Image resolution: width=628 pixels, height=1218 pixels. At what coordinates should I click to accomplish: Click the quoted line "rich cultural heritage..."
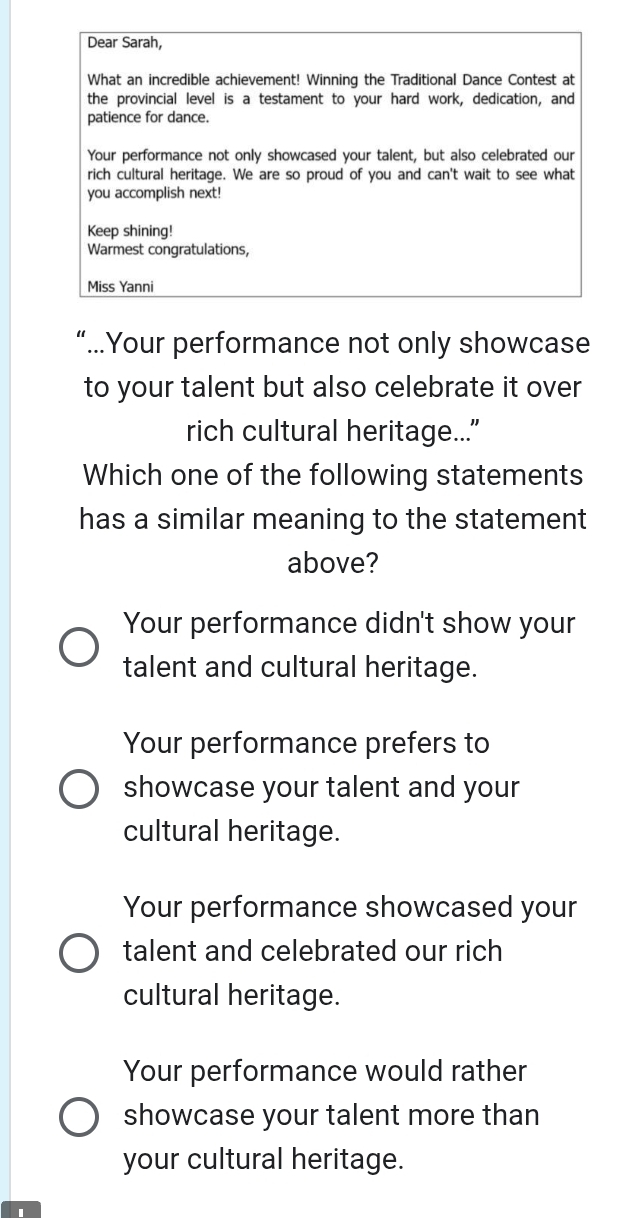click(333, 431)
